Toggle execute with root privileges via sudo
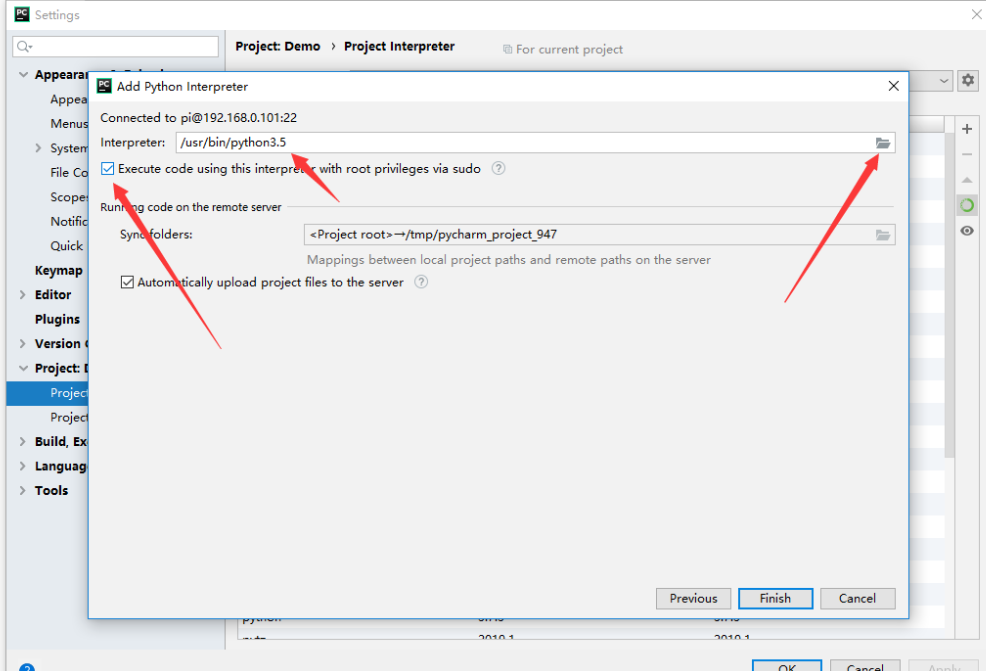 tap(108, 169)
